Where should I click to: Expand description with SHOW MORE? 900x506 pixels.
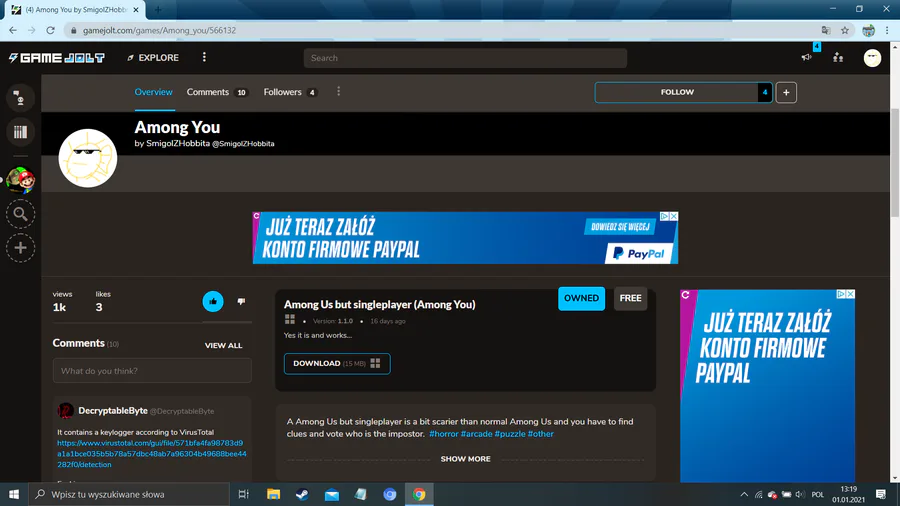pyautogui.click(x=465, y=459)
